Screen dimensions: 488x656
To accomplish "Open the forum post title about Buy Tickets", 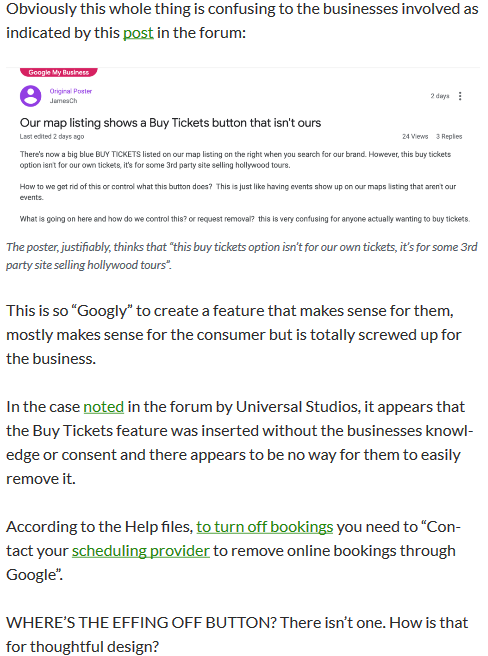I will [170, 123].
